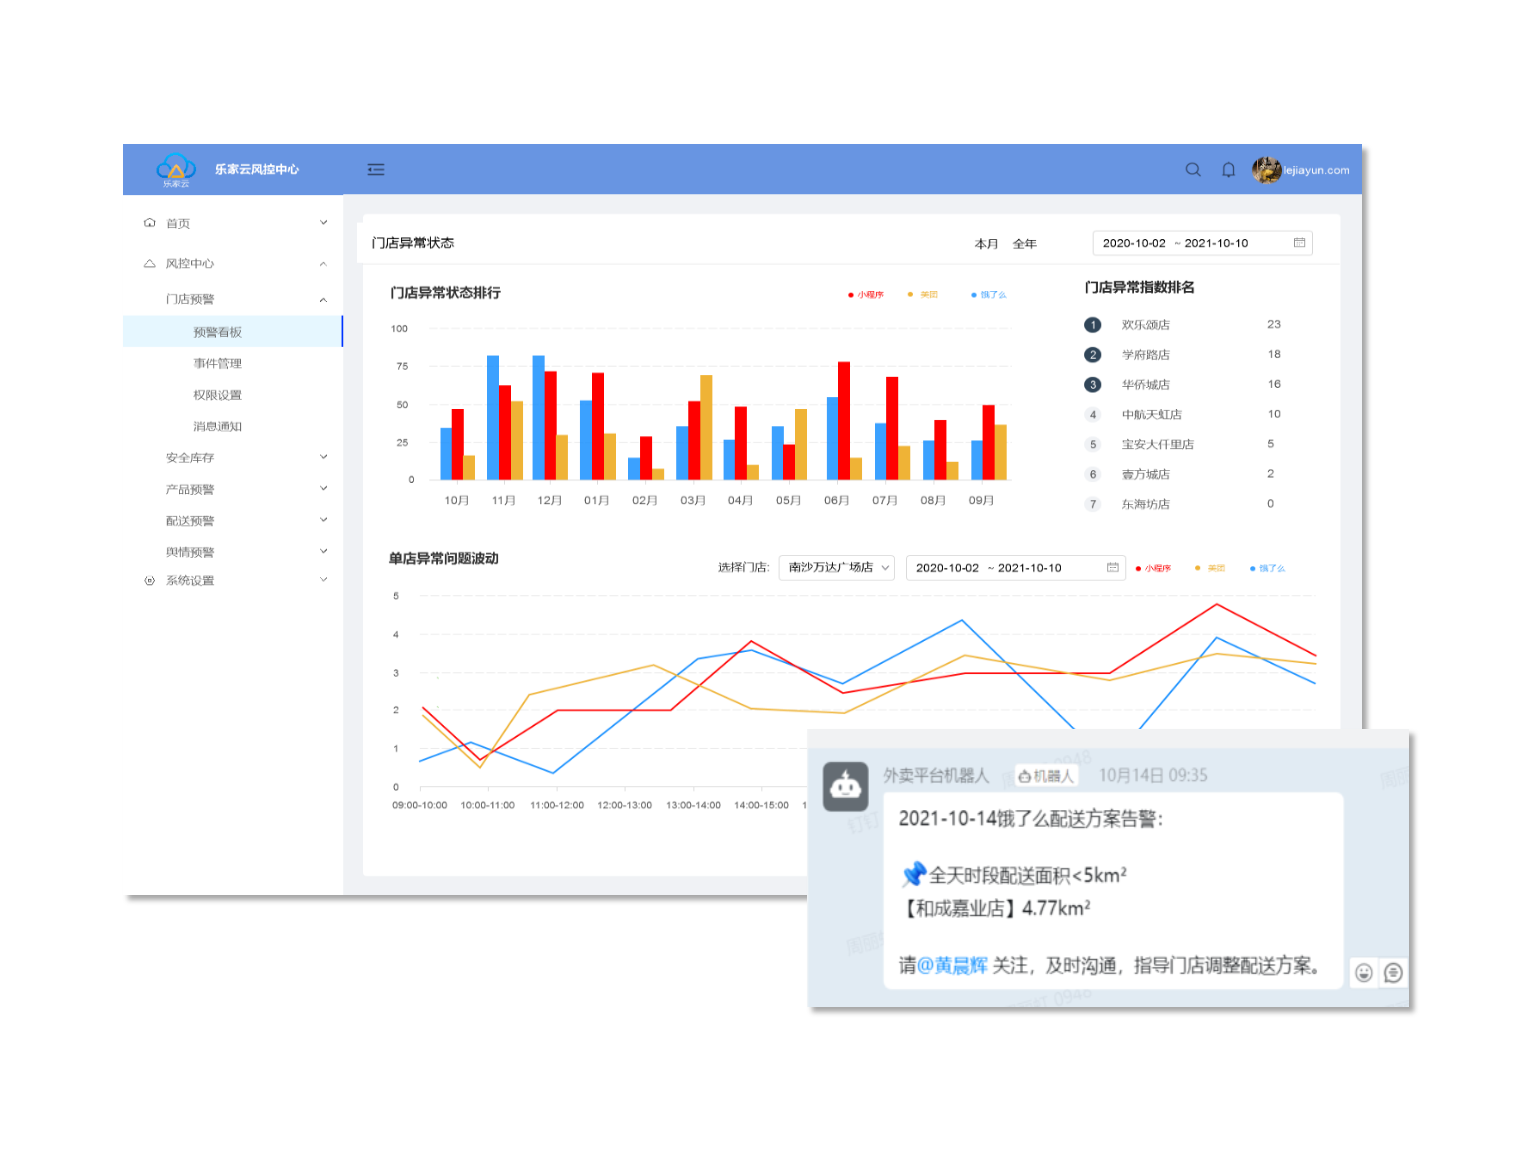The width and height of the screenshot is (1532, 1150).
Task: Open the 南沙万达广场店 store dropdown
Action: [838, 568]
